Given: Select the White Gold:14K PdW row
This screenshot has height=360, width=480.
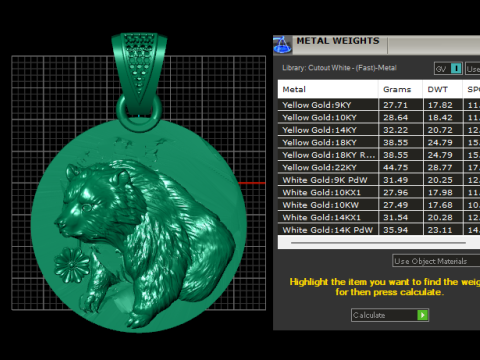Looking at the screenshot, I should (x=379, y=230).
